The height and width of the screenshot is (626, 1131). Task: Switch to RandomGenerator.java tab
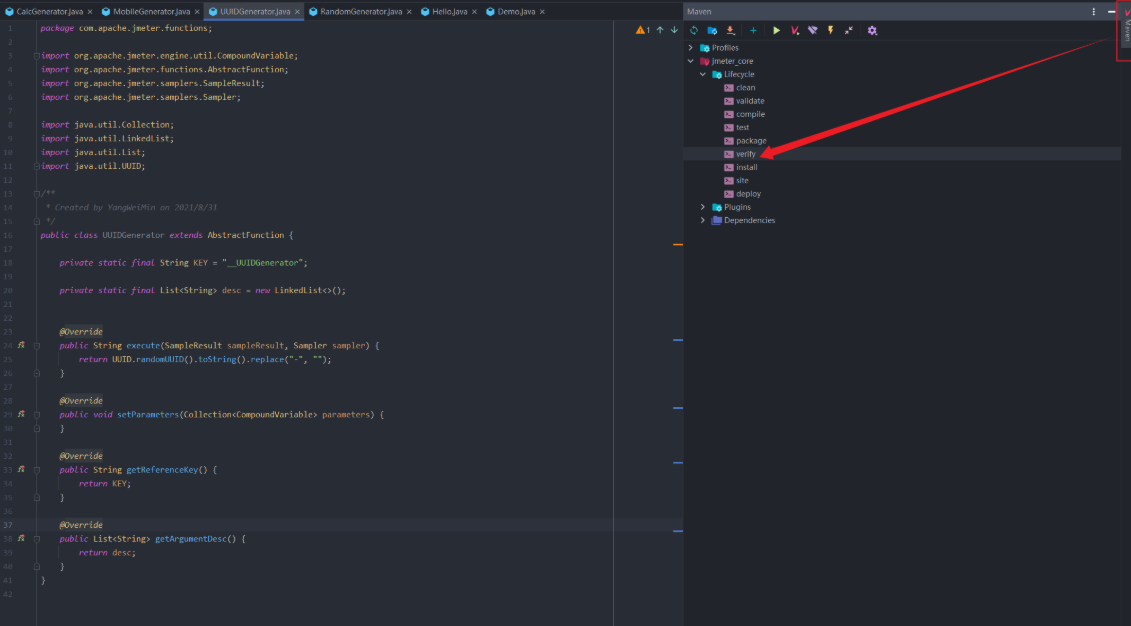click(x=361, y=12)
